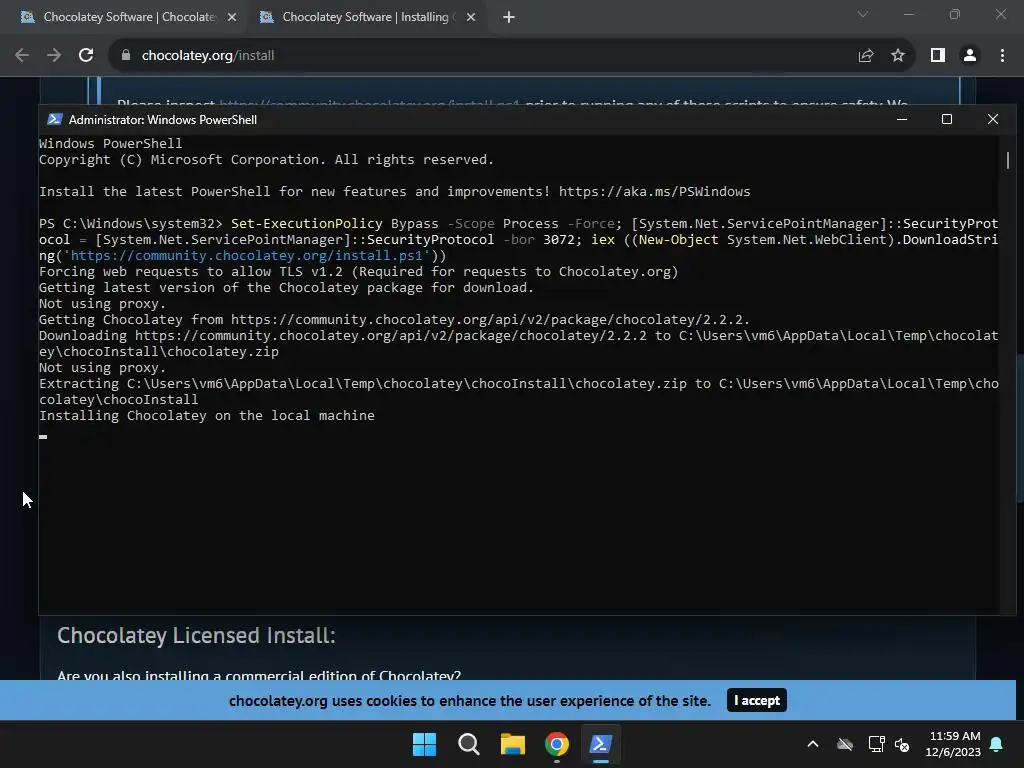Click PowerShell icon in window title bar

[55, 120]
